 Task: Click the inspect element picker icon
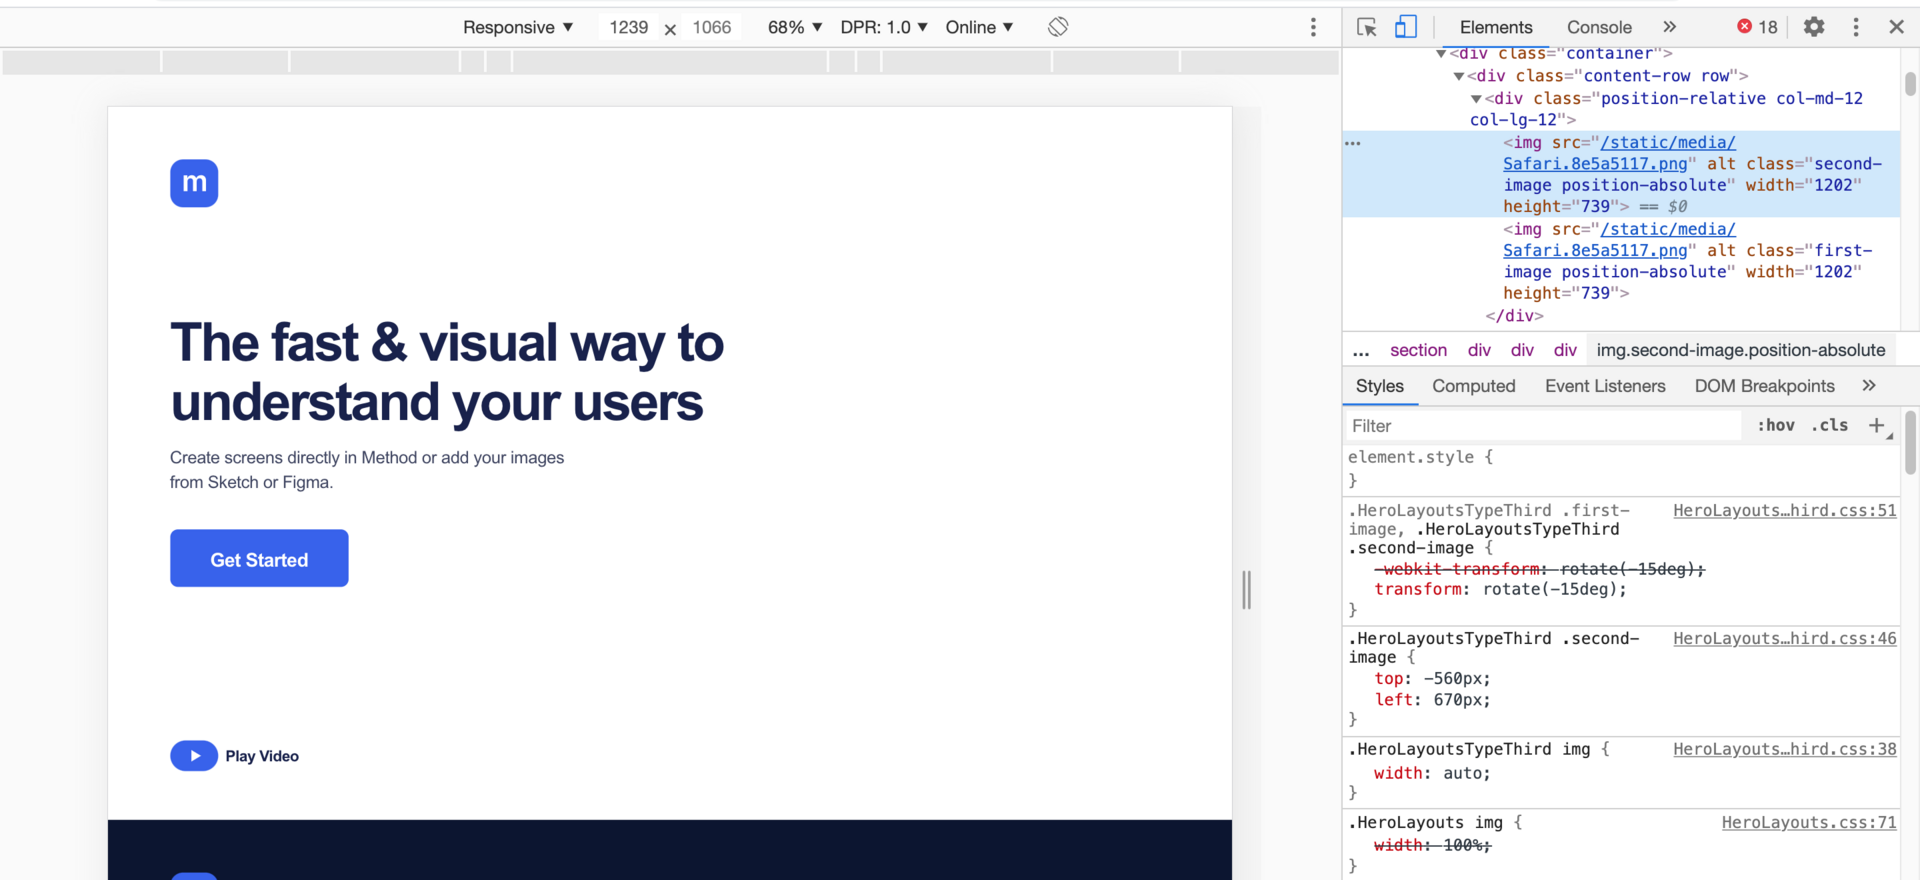[1366, 27]
